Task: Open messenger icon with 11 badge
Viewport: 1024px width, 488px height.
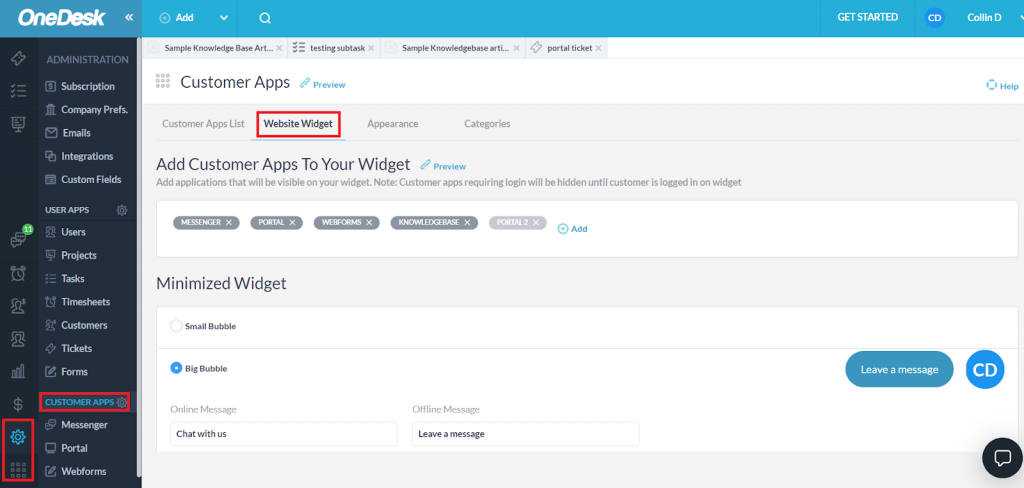Action: pyautogui.click(x=18, y=239)
